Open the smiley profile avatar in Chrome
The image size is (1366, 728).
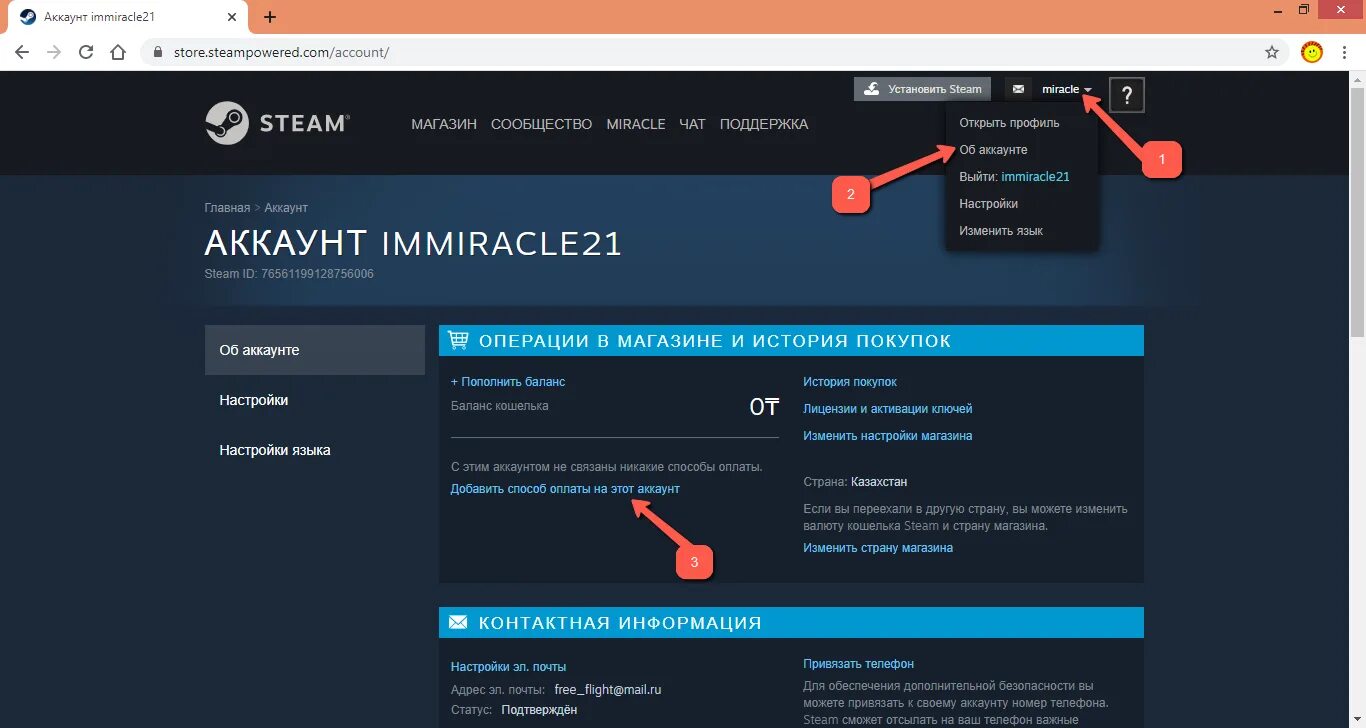1312,52
